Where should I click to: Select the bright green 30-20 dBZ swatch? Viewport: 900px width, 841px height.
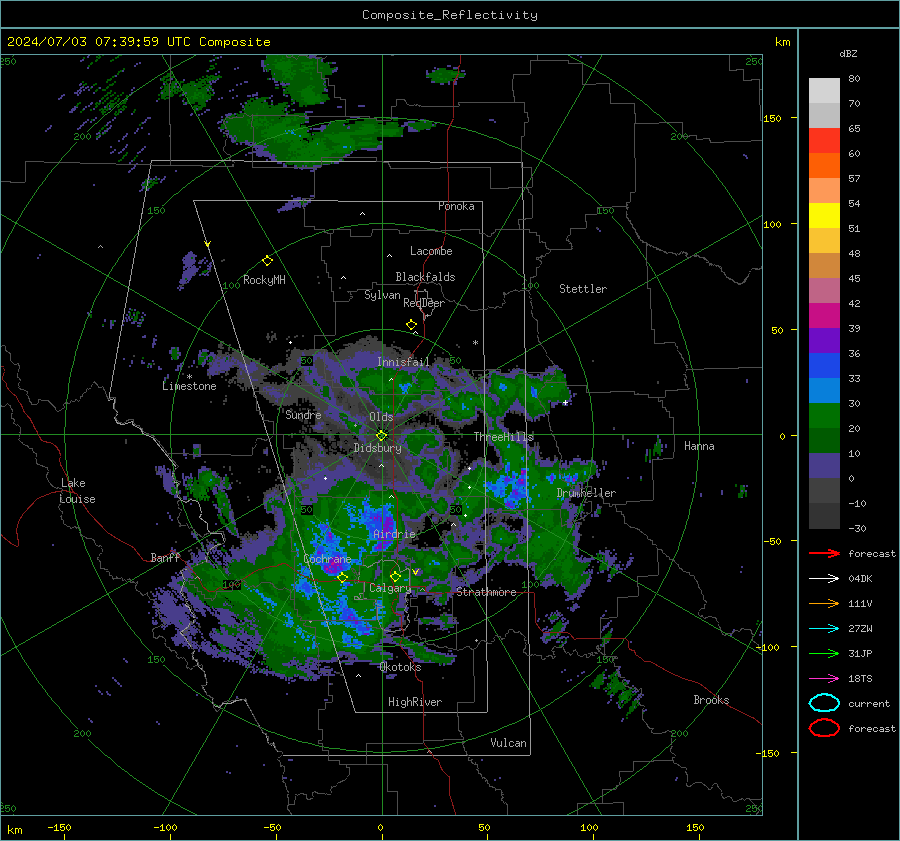pos(824,416)
